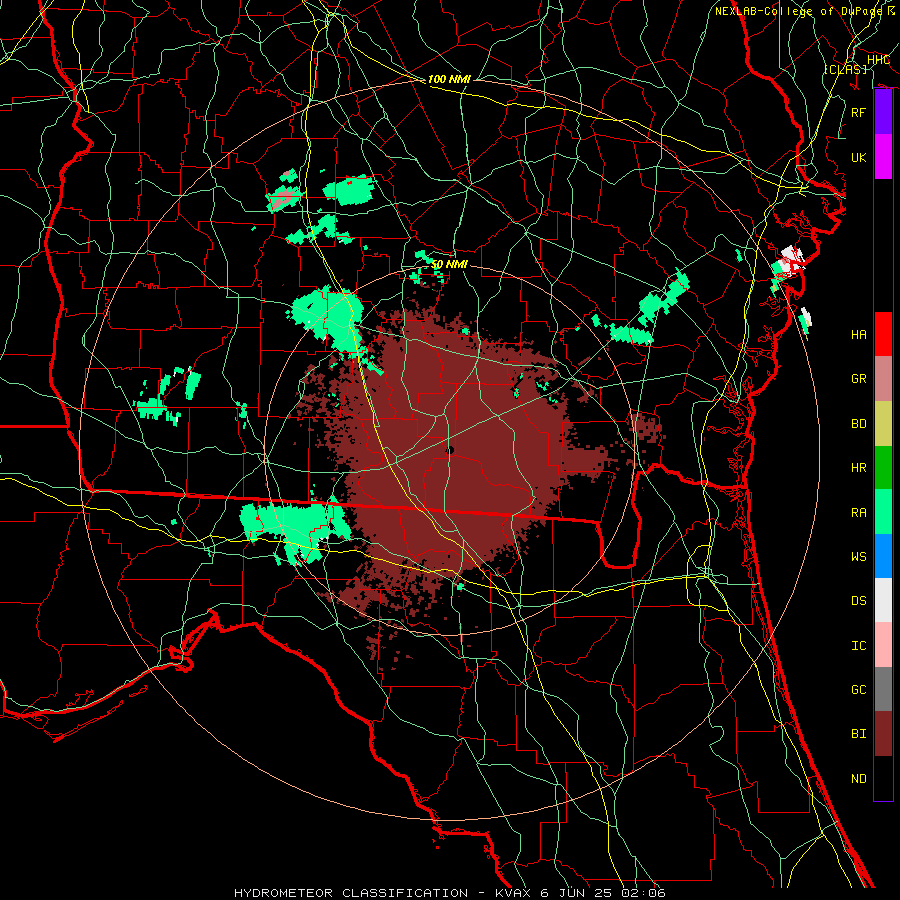
Task: Select the dusty pink GR legend swatch
Action: (x=883, y=379)
